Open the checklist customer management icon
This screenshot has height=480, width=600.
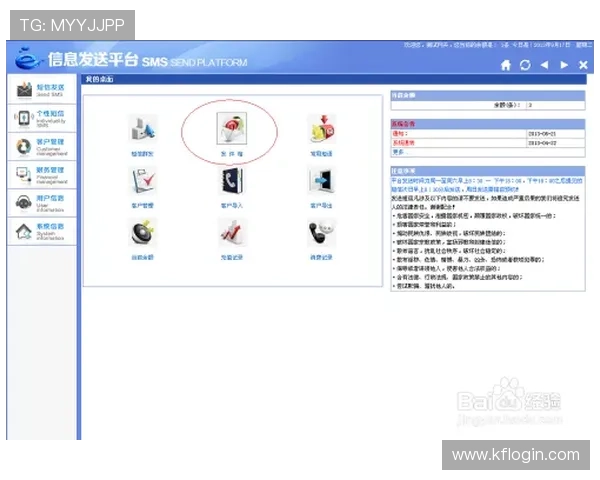(x=143, y=181)
